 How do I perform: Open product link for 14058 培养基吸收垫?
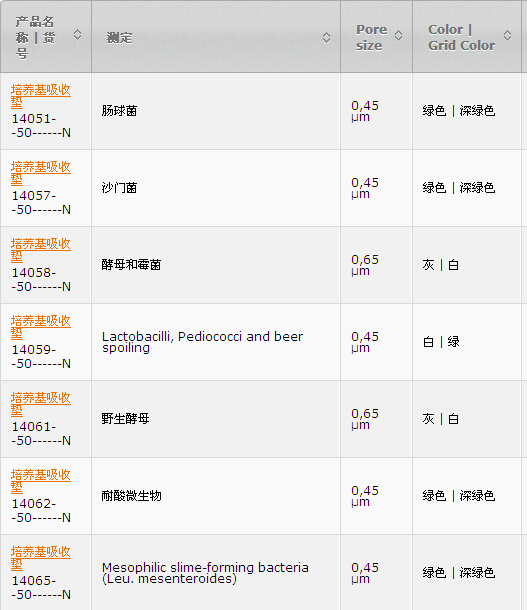pos(40,250)
